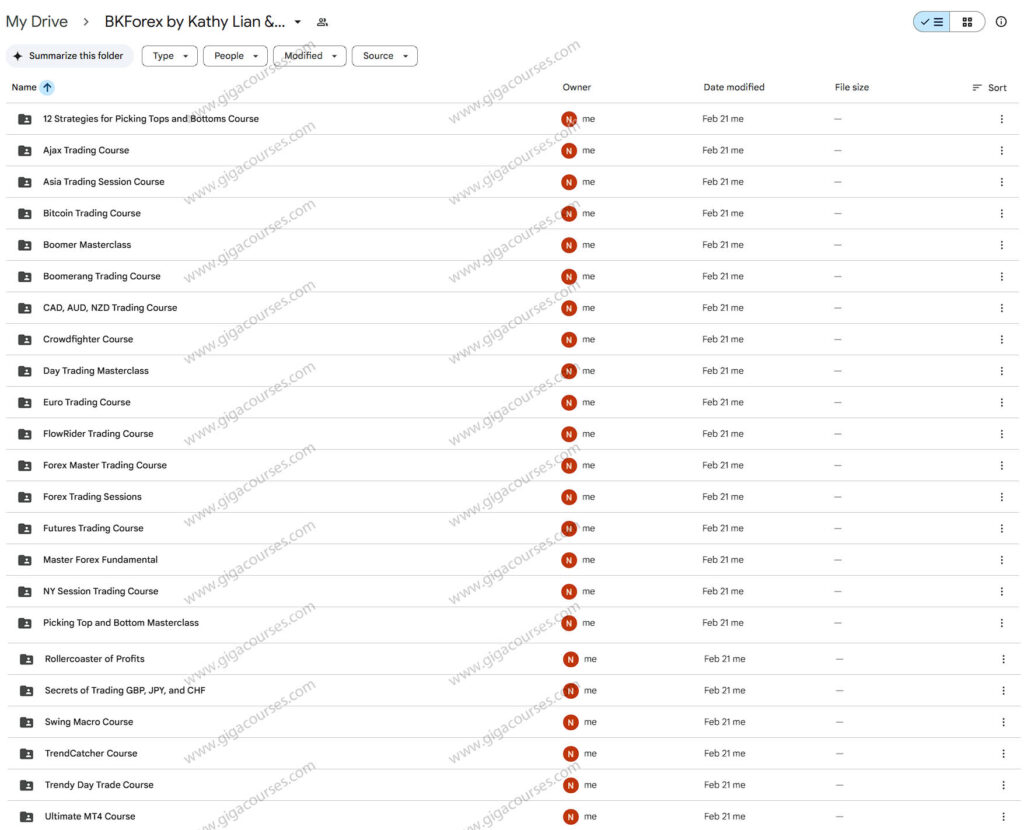Open more options for Ajax Trading Course
The width and height of the screenshot is (1024, 830).
[x=1001, y=151]
